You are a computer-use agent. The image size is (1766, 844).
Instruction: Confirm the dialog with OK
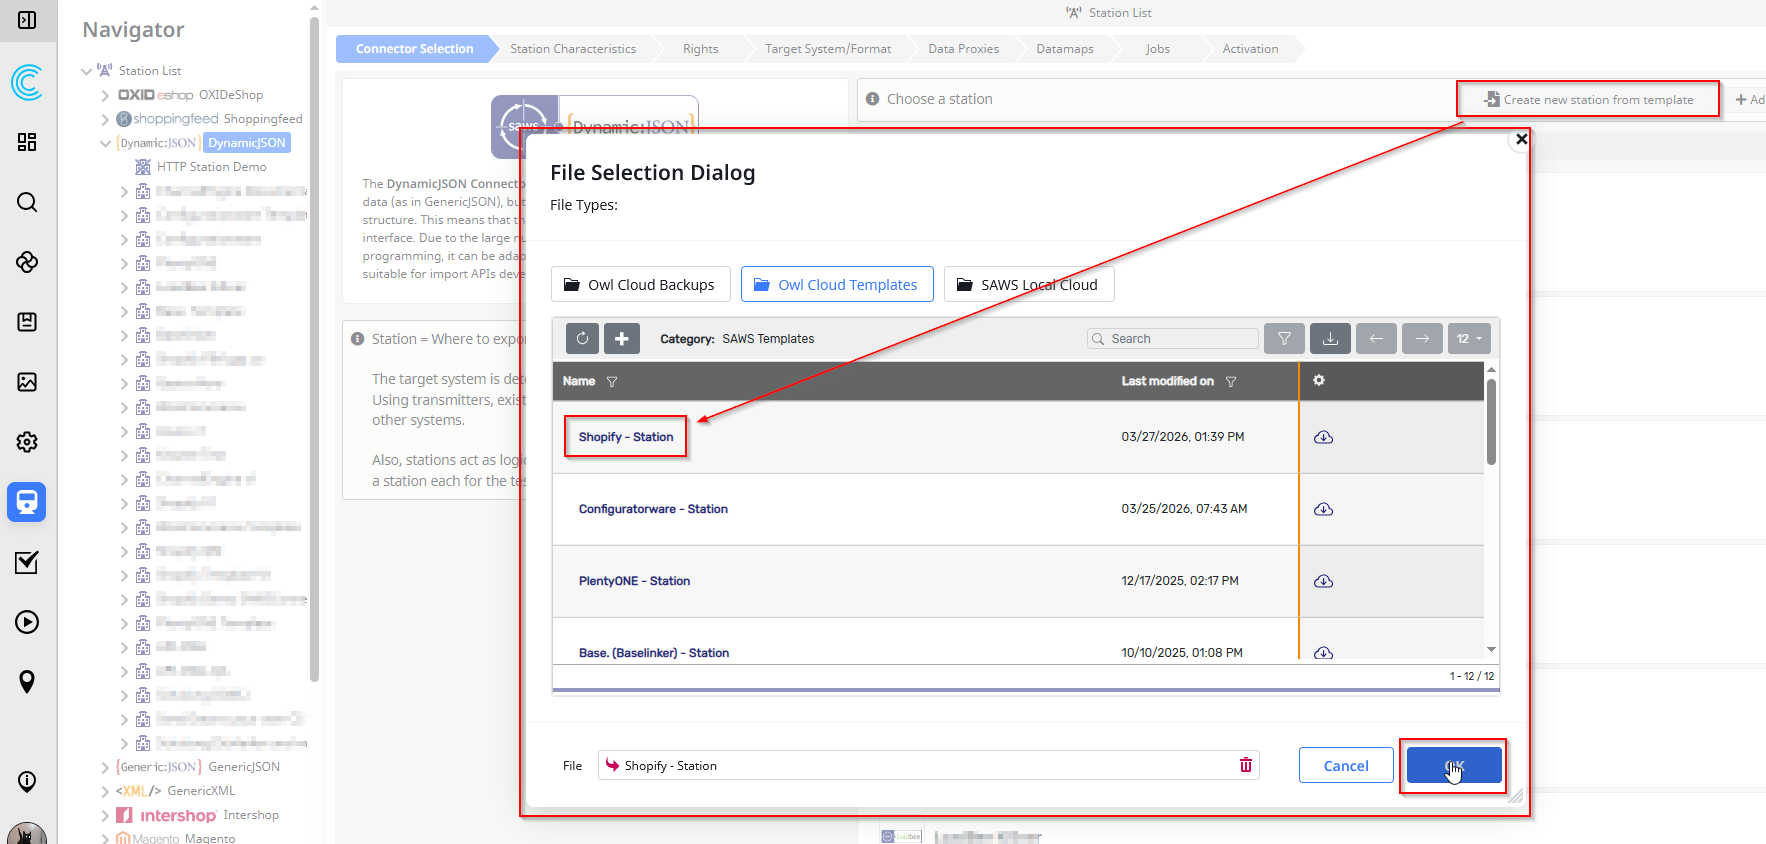click(x=1454, y=766)
